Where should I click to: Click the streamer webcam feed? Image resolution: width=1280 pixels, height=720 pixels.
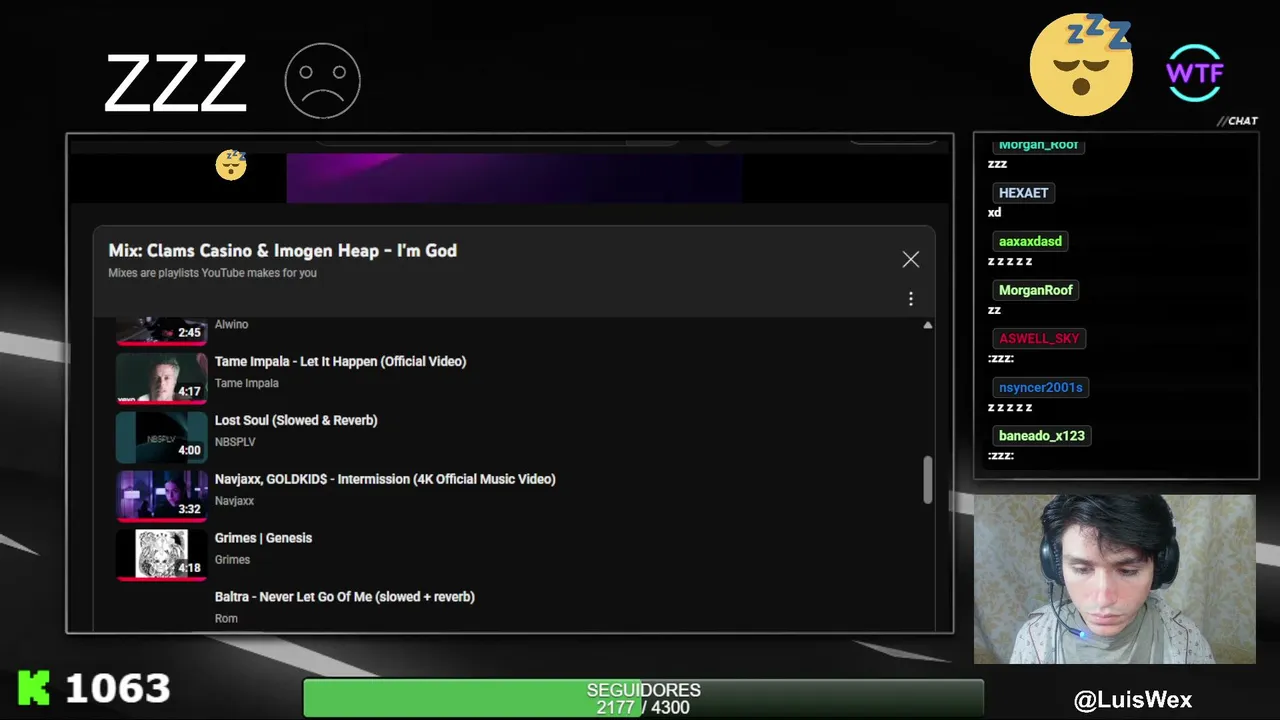click(x=1115, y=579)
